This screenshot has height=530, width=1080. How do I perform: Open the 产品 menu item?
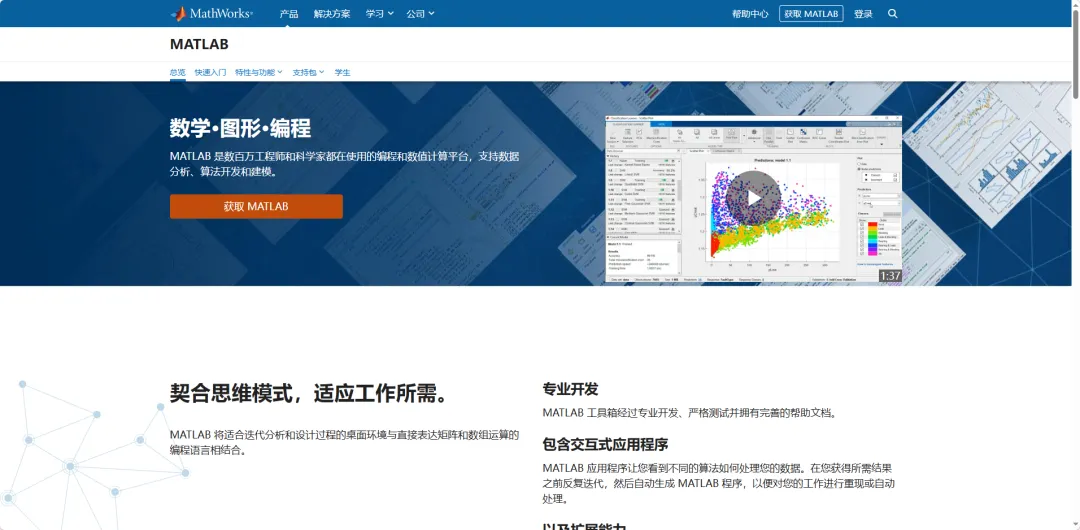(x=289, y=14)
